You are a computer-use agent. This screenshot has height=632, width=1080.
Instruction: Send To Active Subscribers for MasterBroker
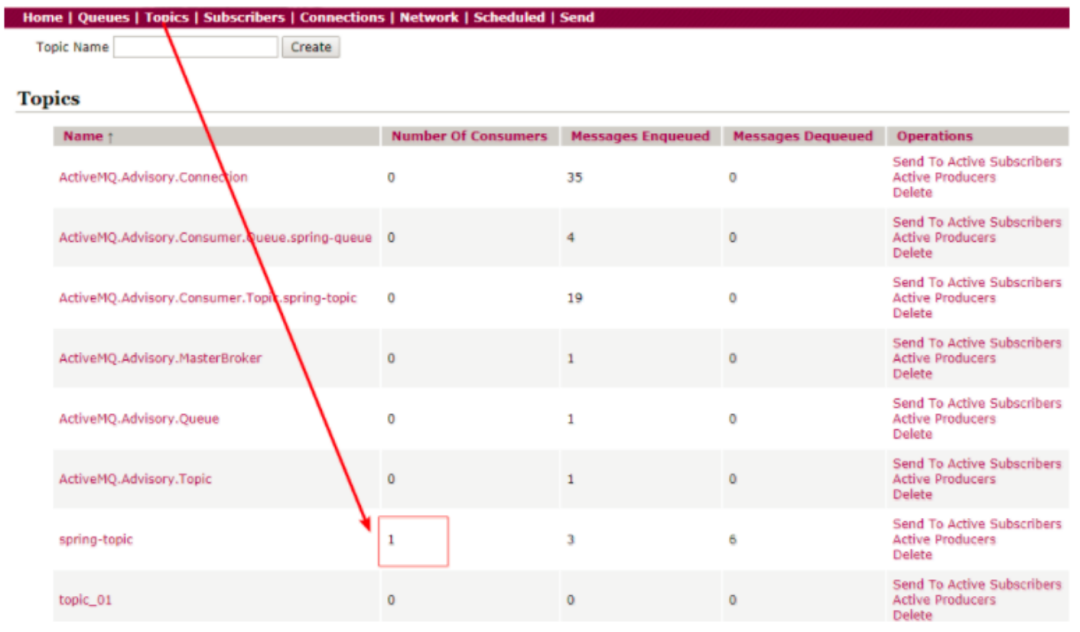(x=977, y=343)
